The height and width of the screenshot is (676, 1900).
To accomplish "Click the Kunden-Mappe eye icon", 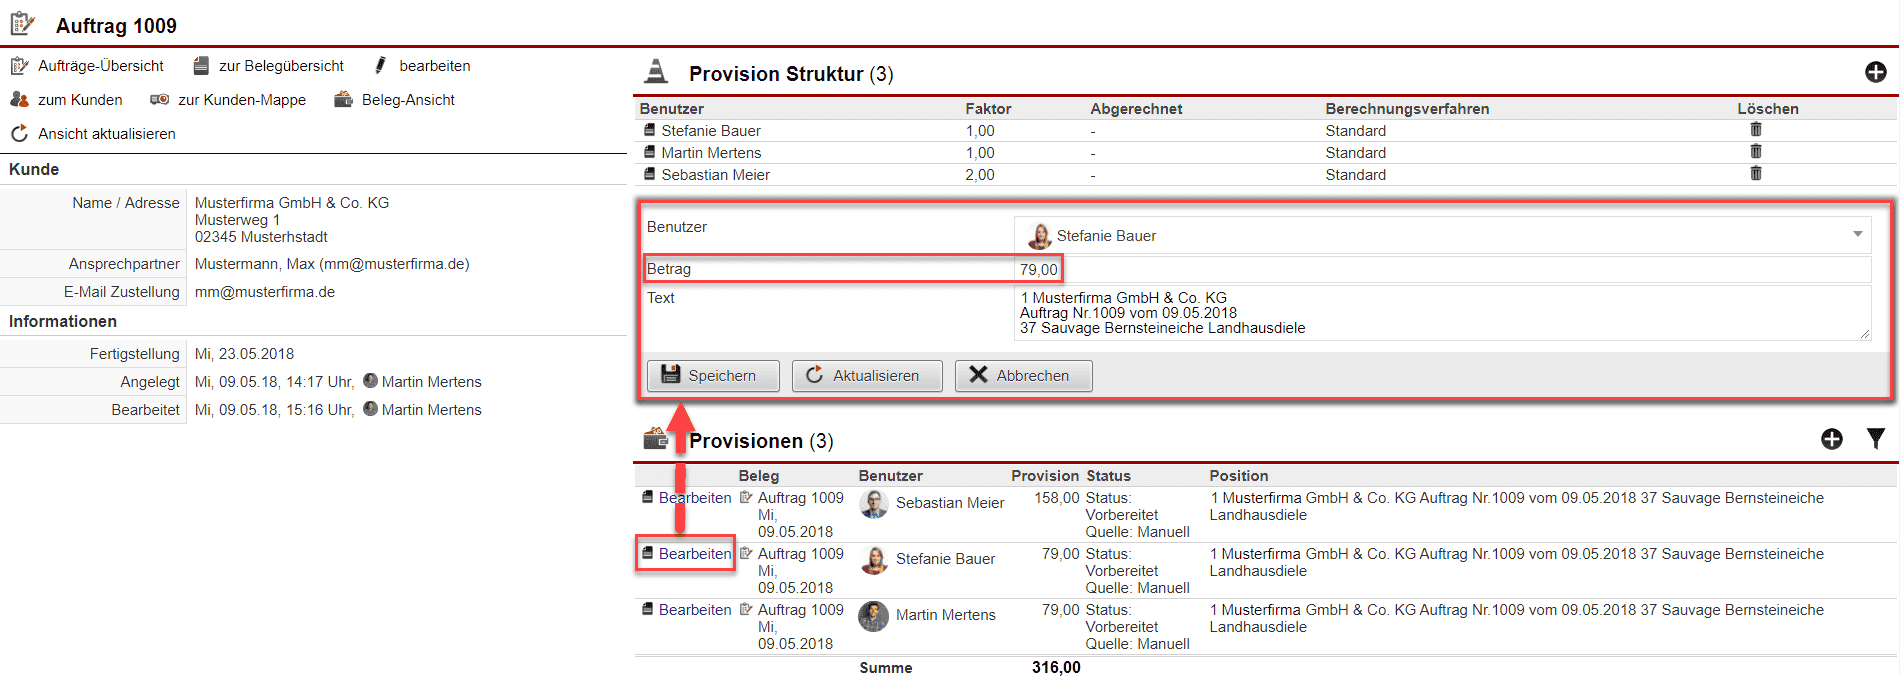I will pyautogui.click(x=159, y=100).
